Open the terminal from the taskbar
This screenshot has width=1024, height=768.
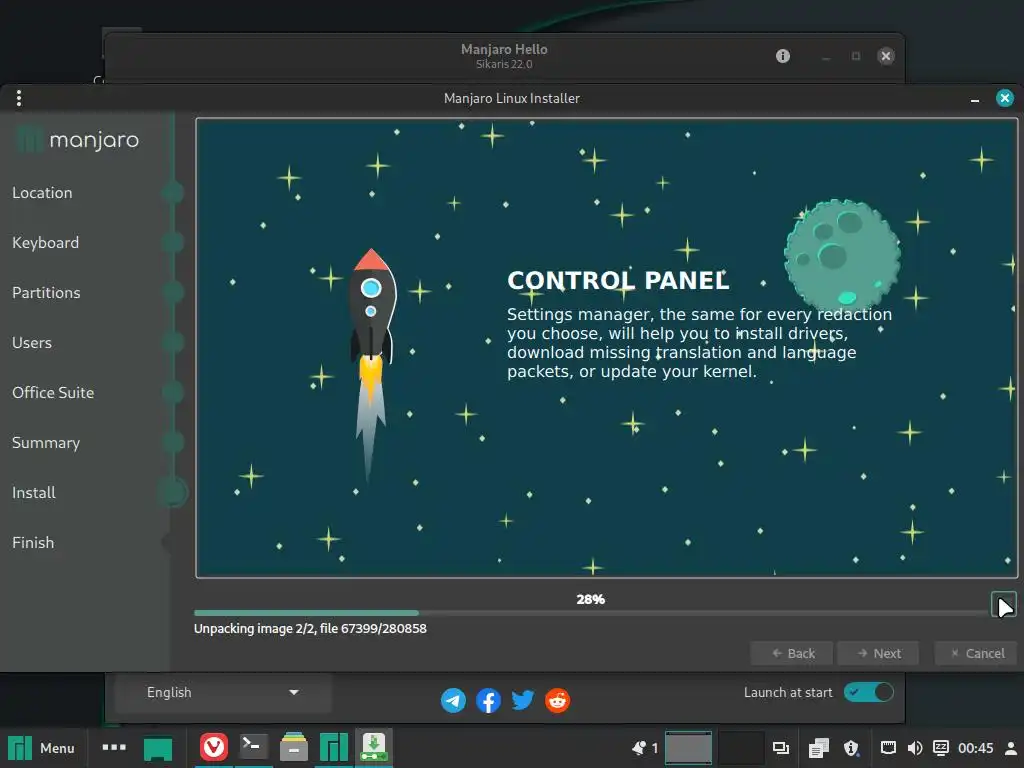point(253,747)
